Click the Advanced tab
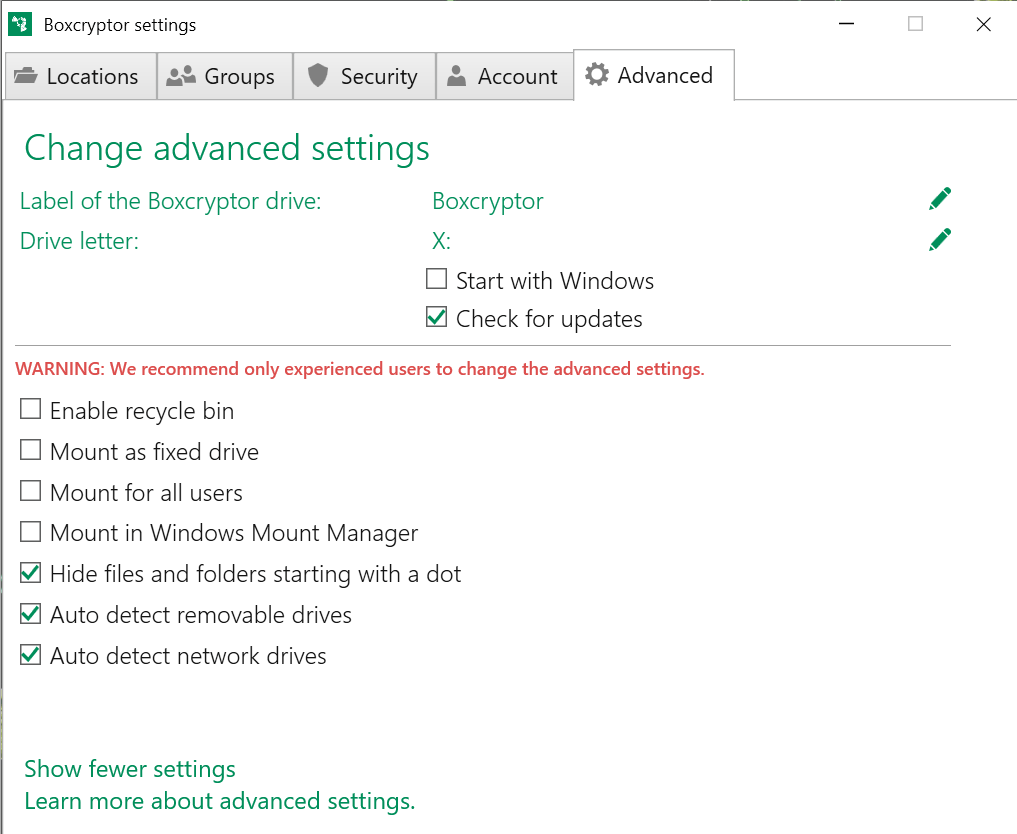The height and width of the screenshot is (834, 1017). pyautogui.click(x=653, y=76)
